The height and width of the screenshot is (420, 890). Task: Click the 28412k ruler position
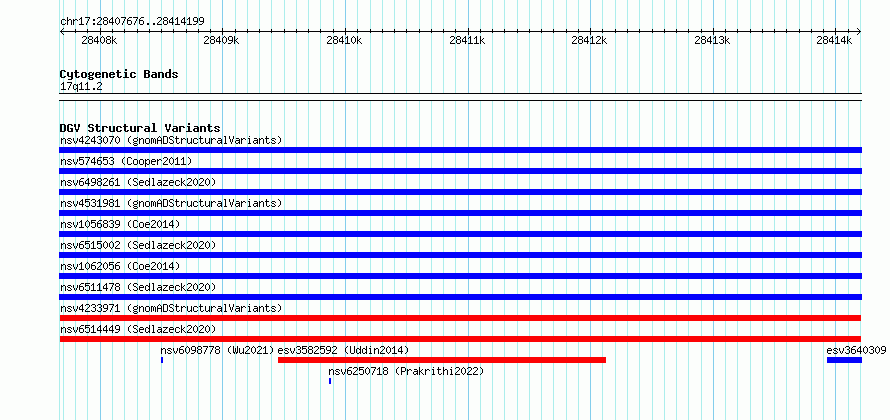point(590,40)
